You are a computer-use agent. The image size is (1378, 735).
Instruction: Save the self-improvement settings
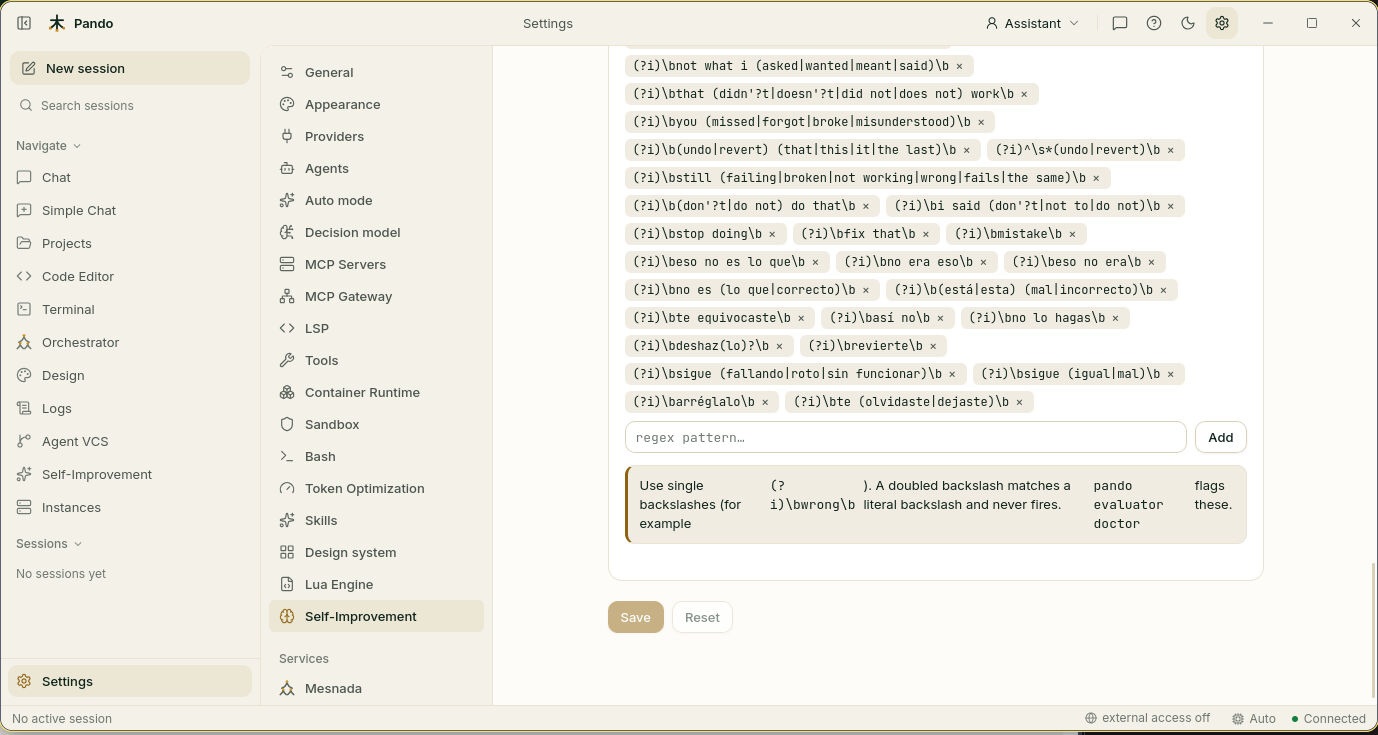635,617
